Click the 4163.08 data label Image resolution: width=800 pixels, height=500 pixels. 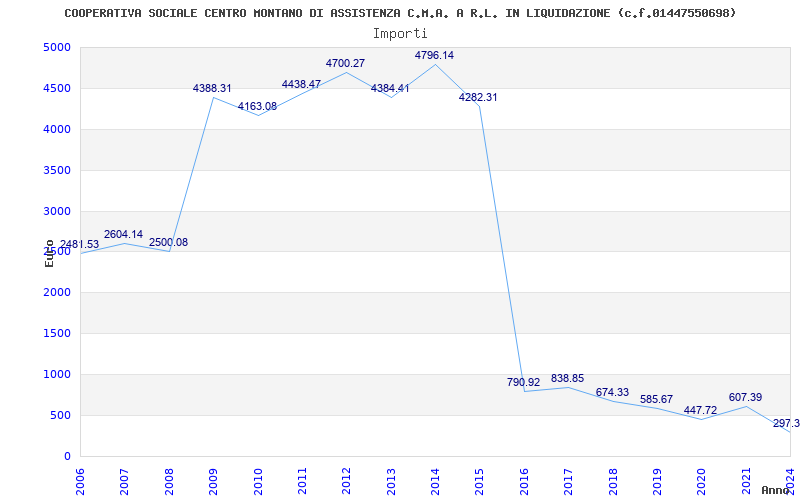[x=257, y=107]
